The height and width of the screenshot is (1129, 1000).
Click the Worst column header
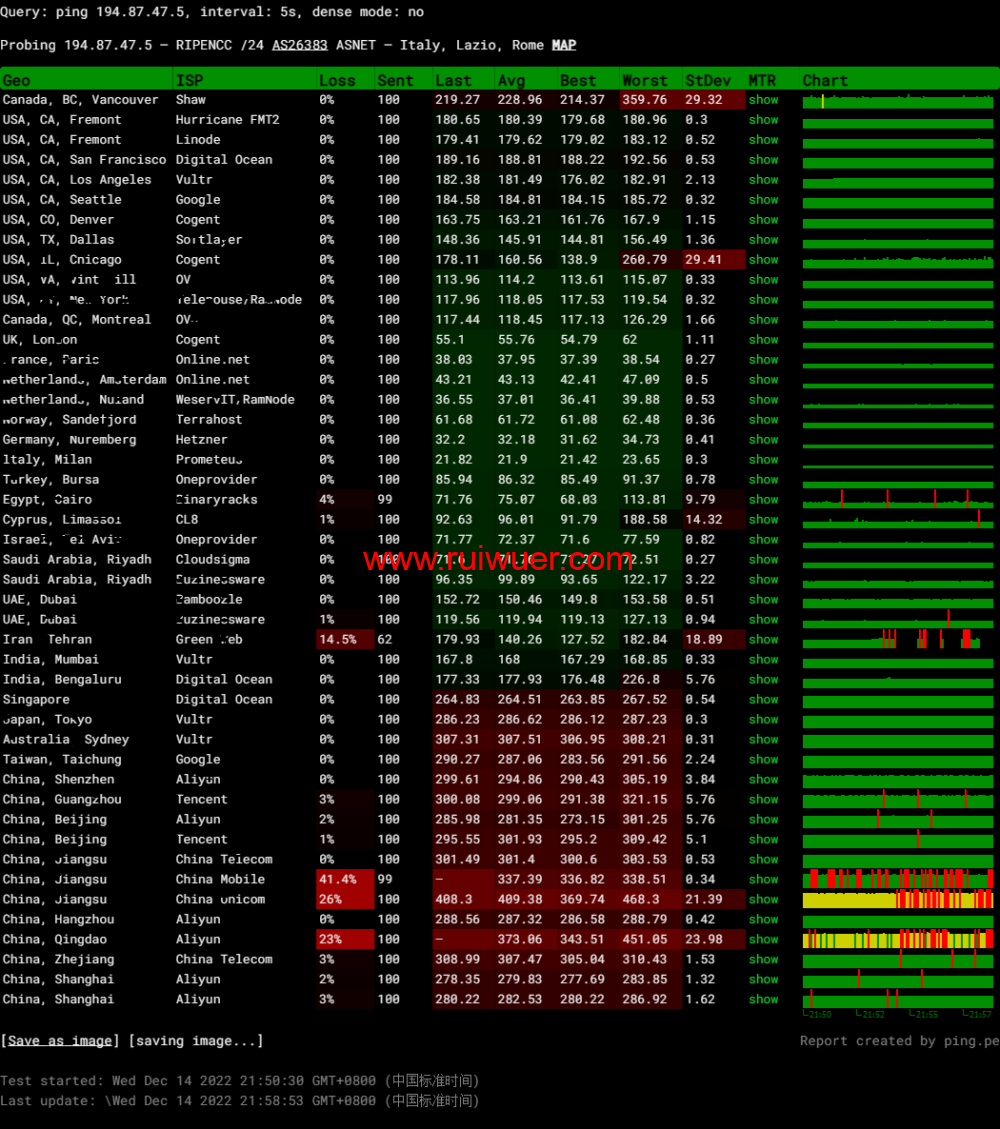pyautogui.click(x=644, y=80)
